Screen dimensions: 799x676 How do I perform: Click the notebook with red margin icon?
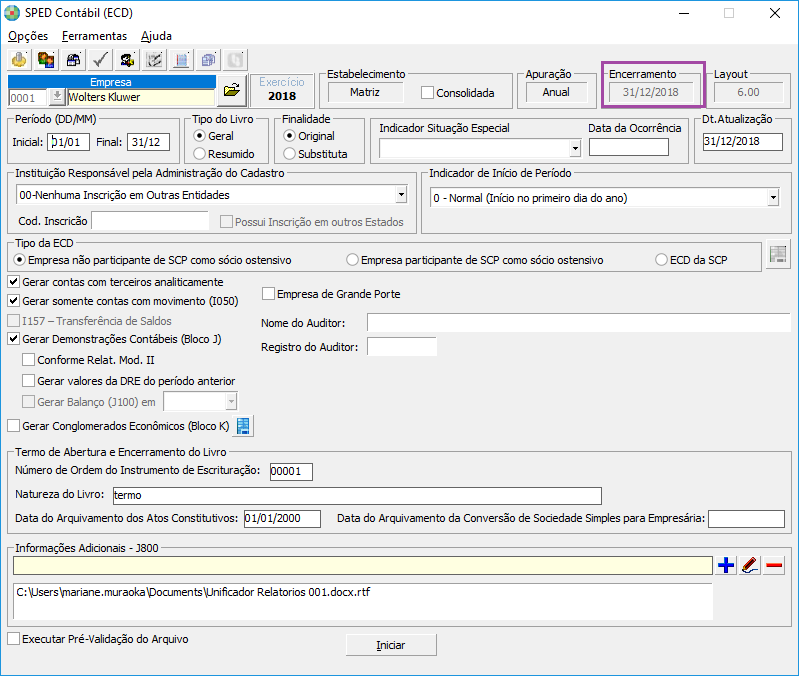(x=181, y=60)
